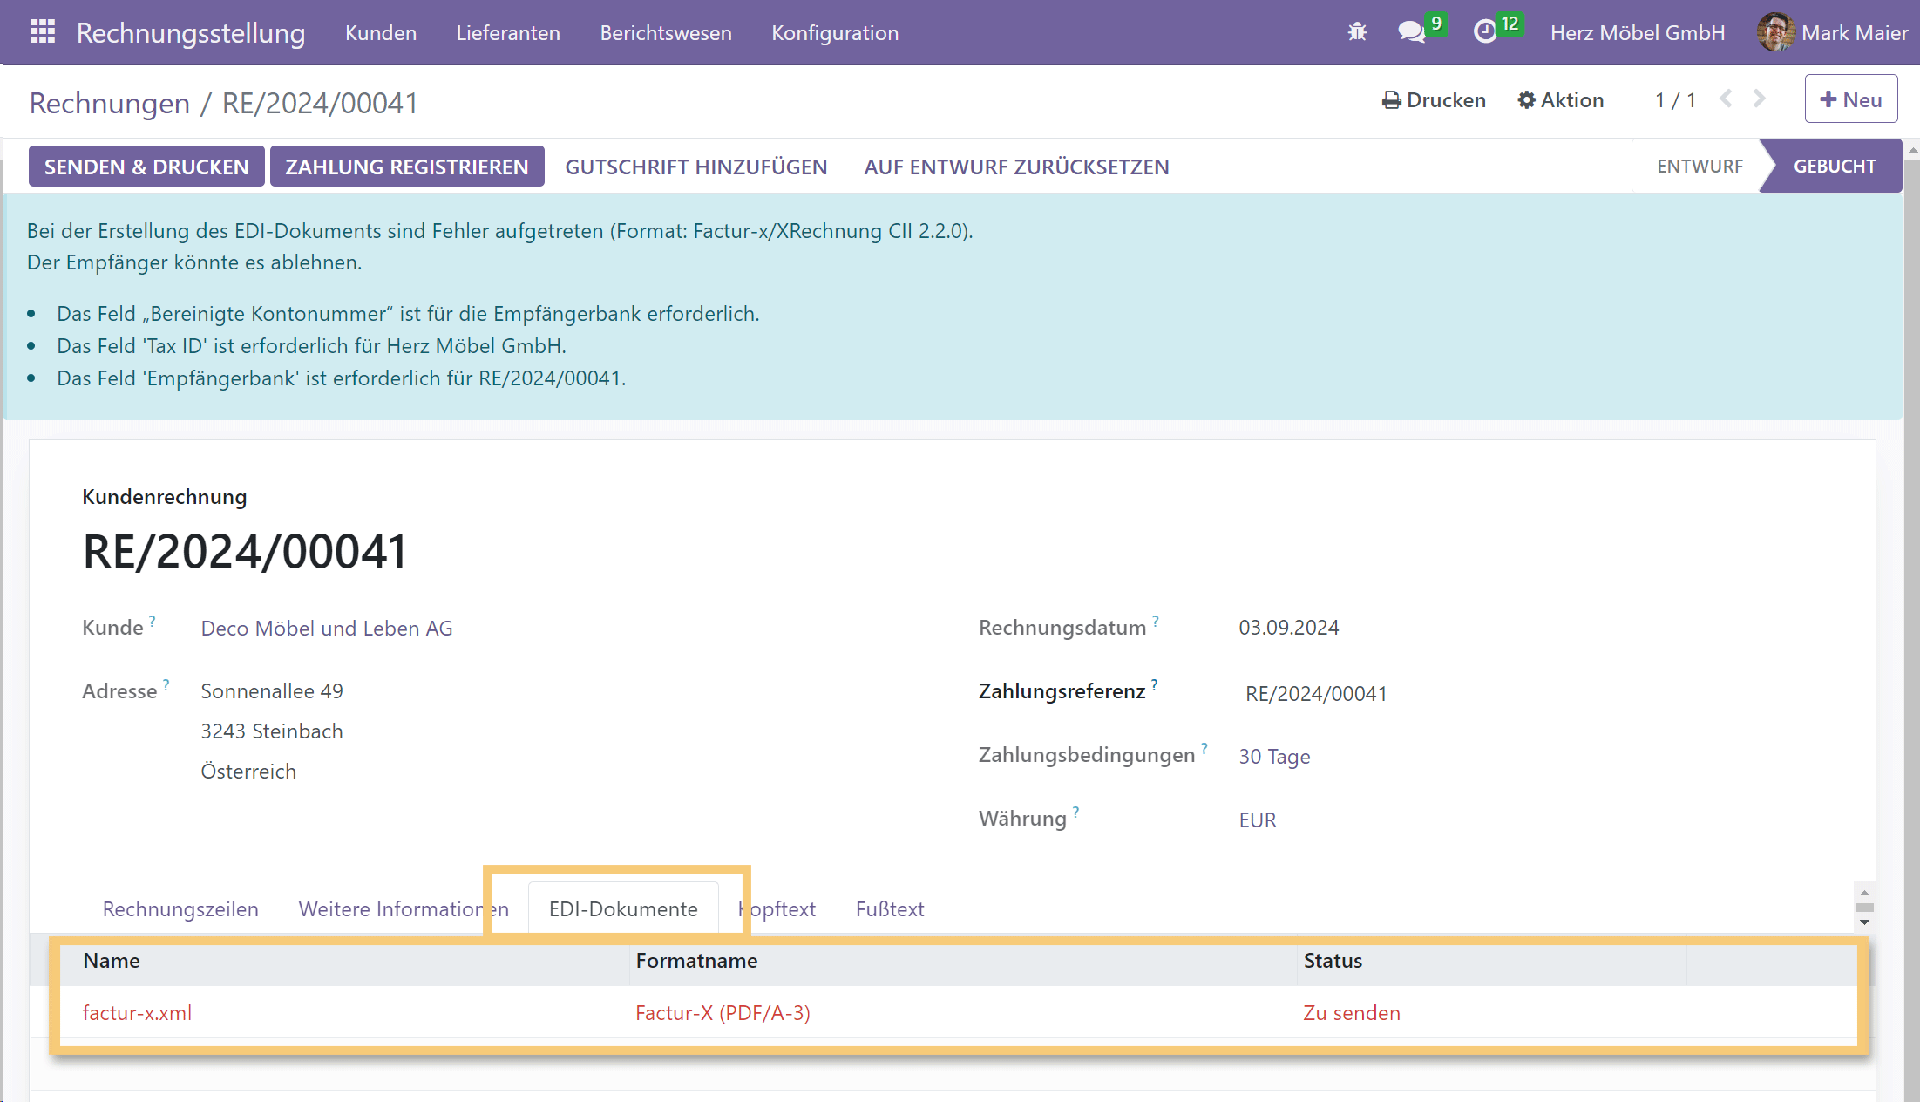Open the apps grid menu icon

(x=42, y=32)
